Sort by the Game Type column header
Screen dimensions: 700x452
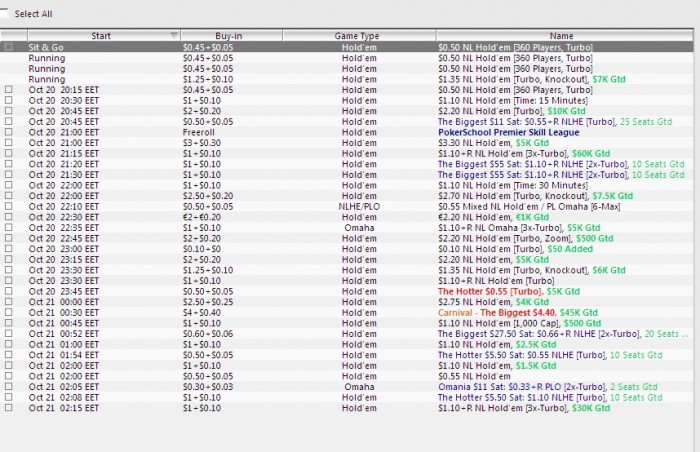click(359, 36)
